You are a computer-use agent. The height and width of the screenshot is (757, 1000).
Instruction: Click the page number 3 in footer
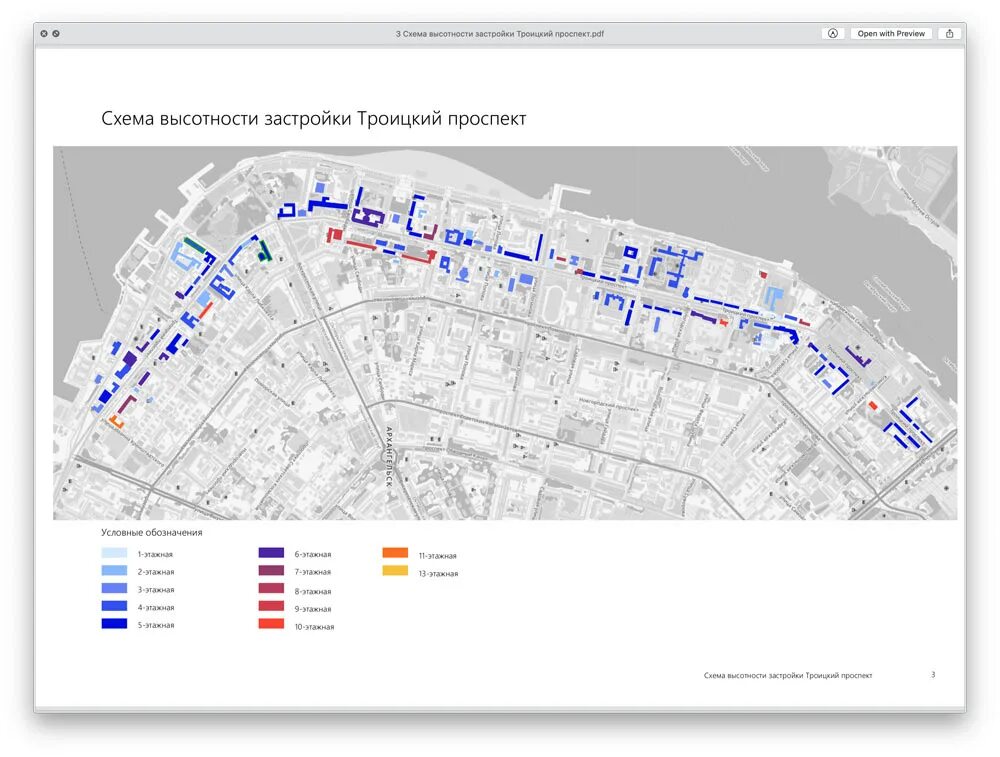pyautogui.click(x=933, y=675)
